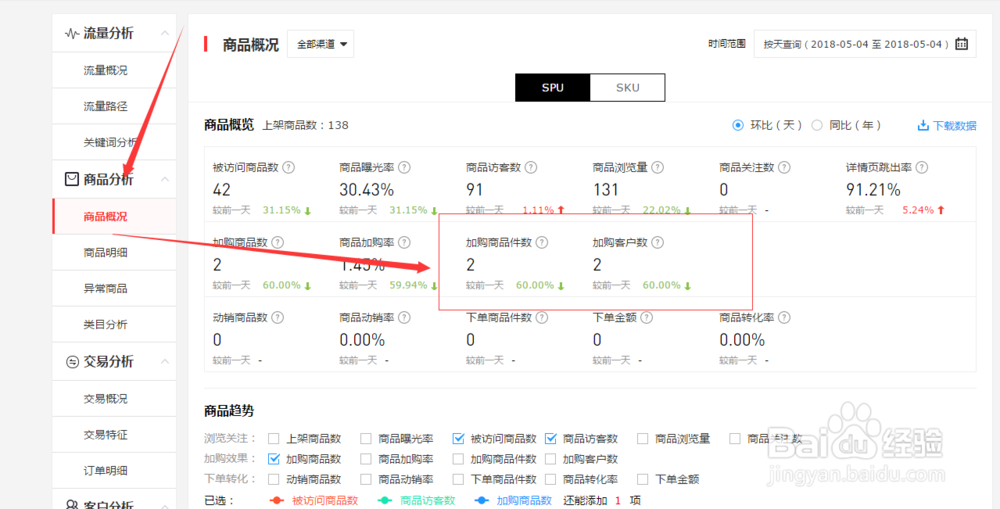Collapse the 交易分析 sidebar section
Viewport: 1000px width, 509px height.
pos(165,362)
